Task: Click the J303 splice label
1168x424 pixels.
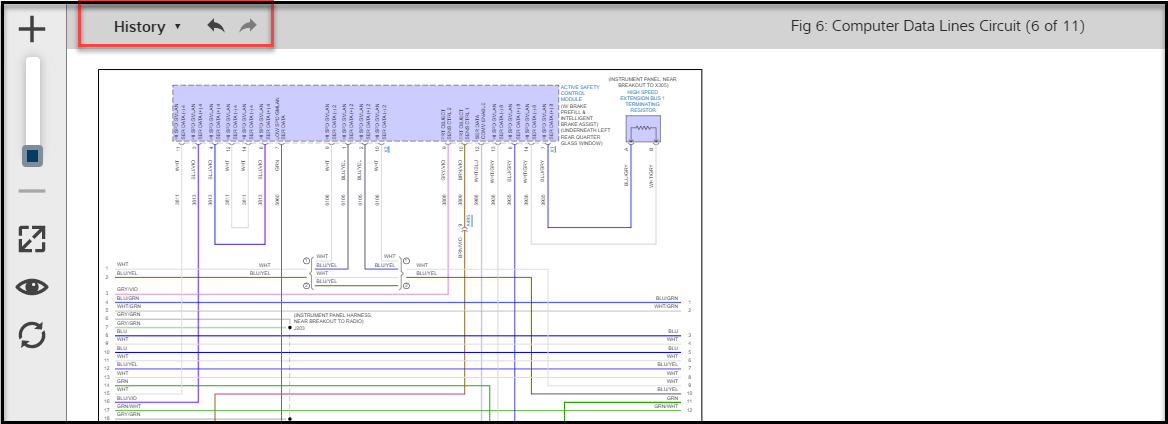Action: pos(299,327)
